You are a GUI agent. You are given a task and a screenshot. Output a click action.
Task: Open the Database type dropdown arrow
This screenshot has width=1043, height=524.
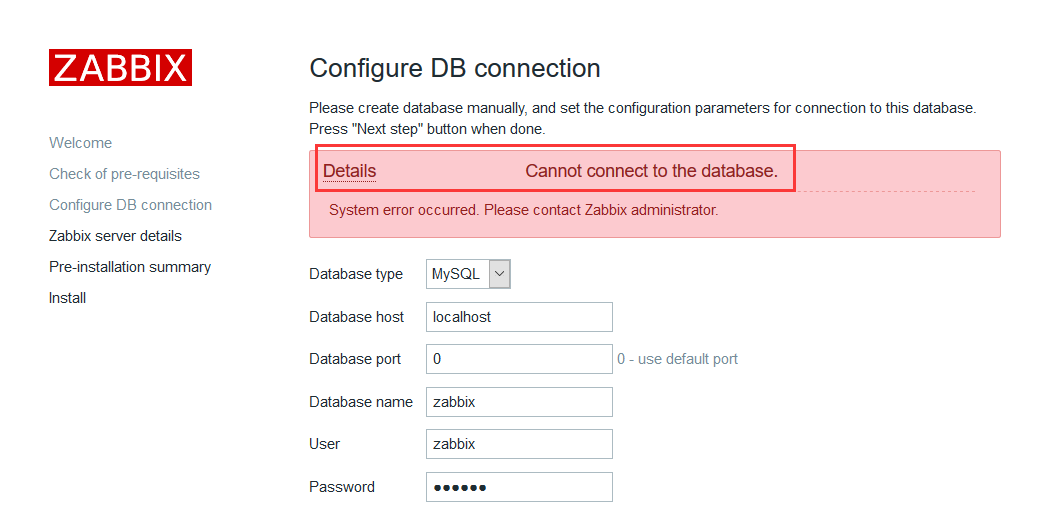(x=500, y=274)
